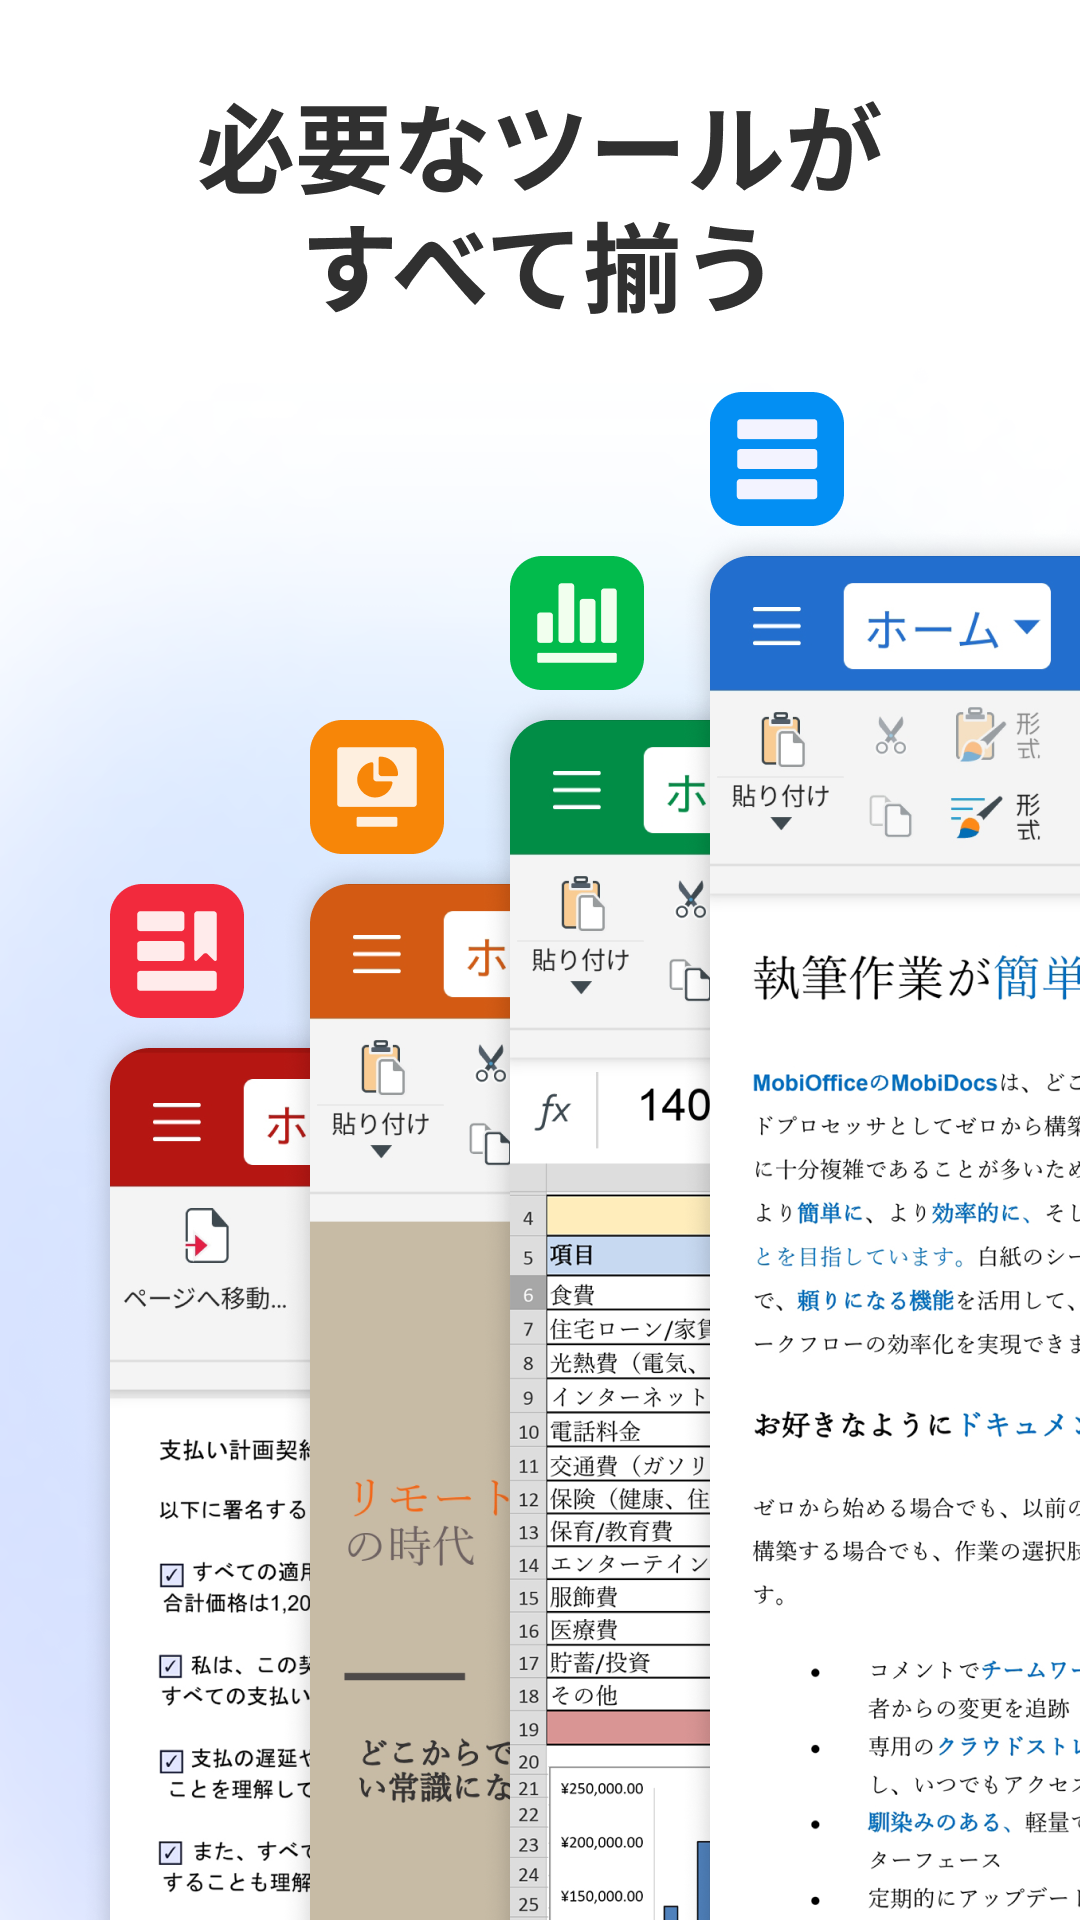Select the 医療費 cell
This screenshot has width=1080, height=1920.
[628, 1630]
